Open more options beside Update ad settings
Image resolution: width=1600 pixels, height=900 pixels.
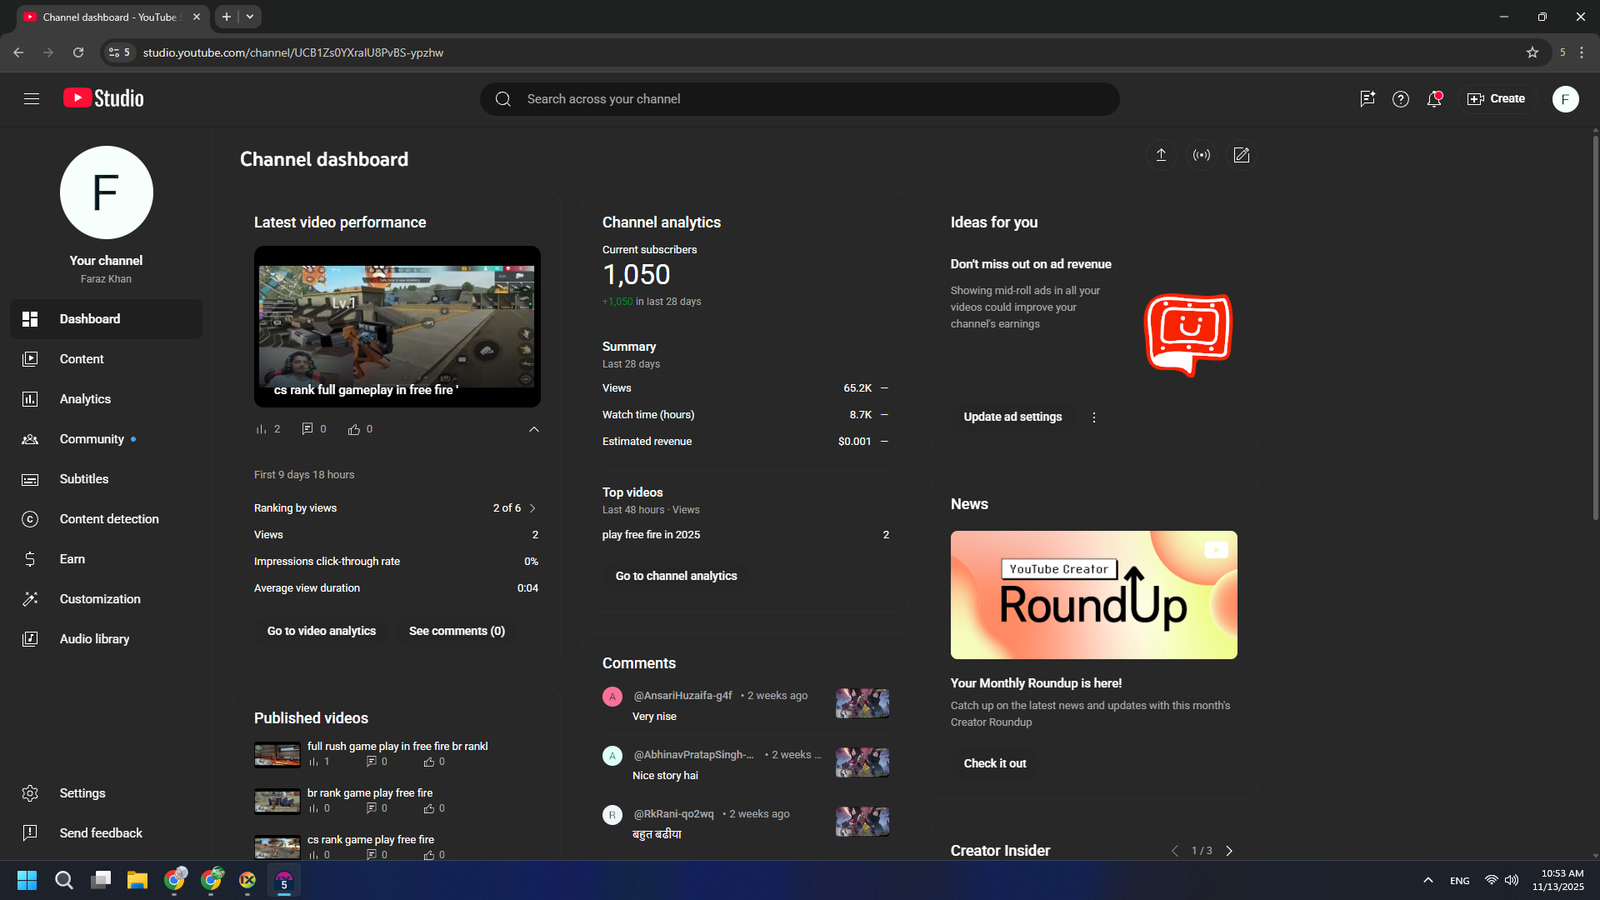(1094, 417)
